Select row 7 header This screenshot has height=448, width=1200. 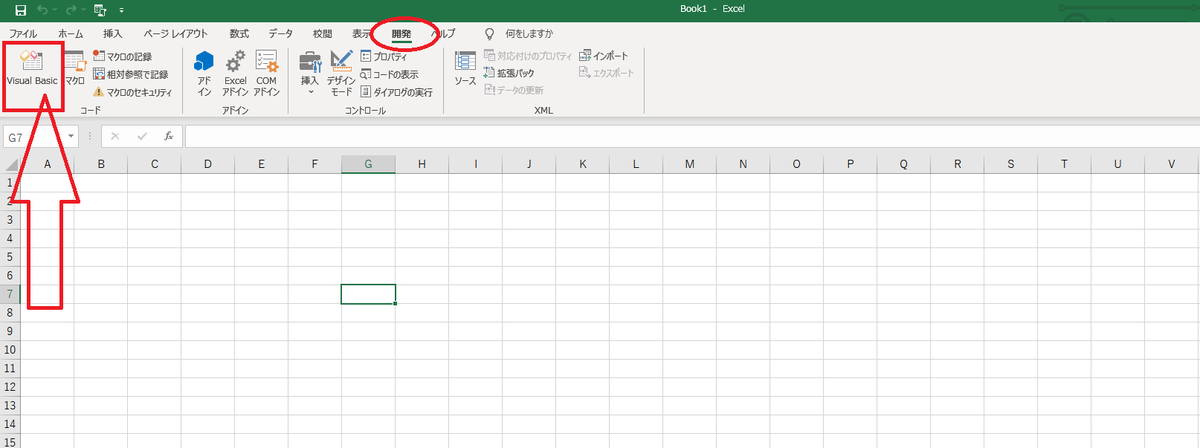(10, 294)
